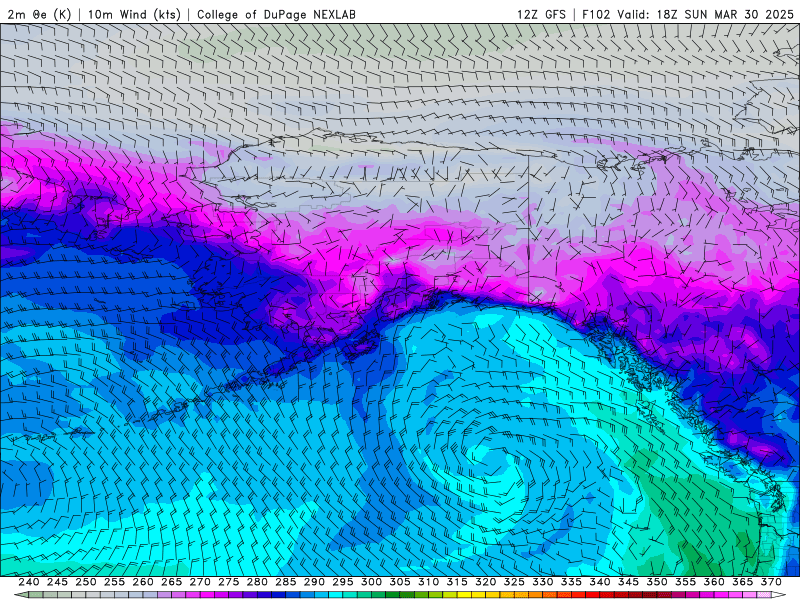800x600 pixels.
Task: Click the 340 color bar label
Action: [600, 582]
